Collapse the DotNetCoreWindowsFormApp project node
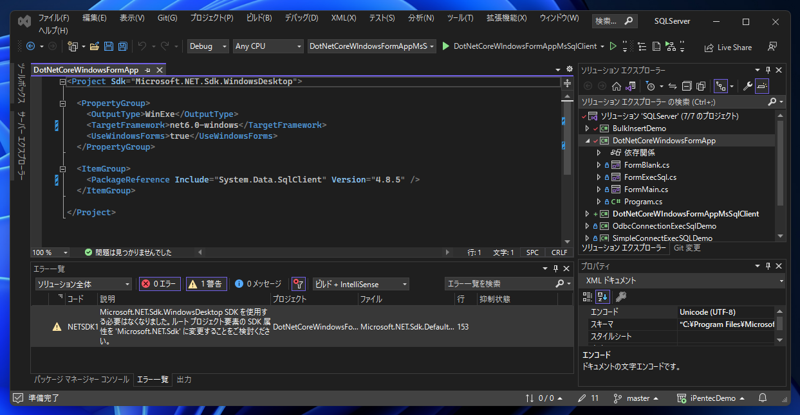This screenshot has width=800, height=415. [587, 141]
